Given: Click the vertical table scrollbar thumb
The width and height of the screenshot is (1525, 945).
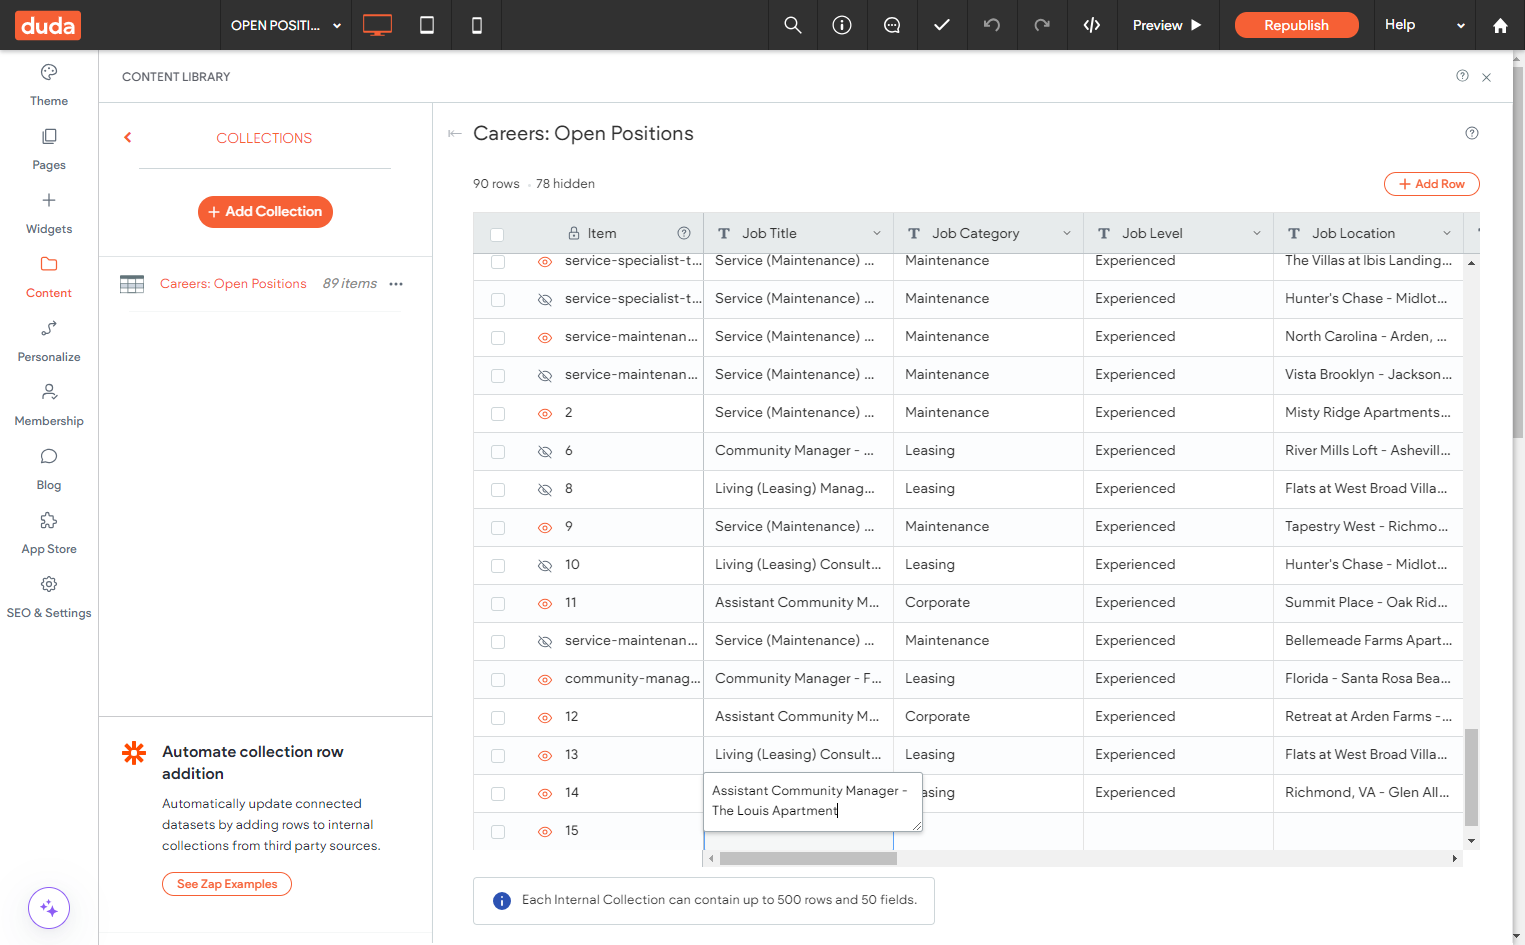Looking at the screenshot, I should tap(1471, 776).
